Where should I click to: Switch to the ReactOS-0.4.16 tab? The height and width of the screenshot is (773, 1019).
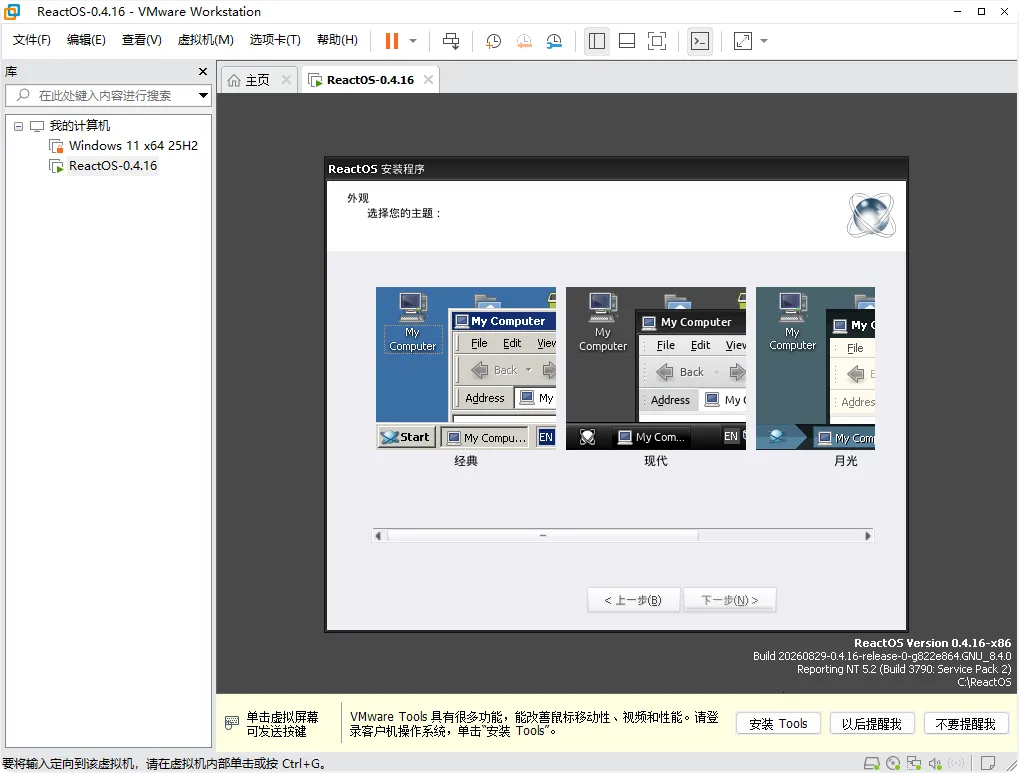click(370, 80)
